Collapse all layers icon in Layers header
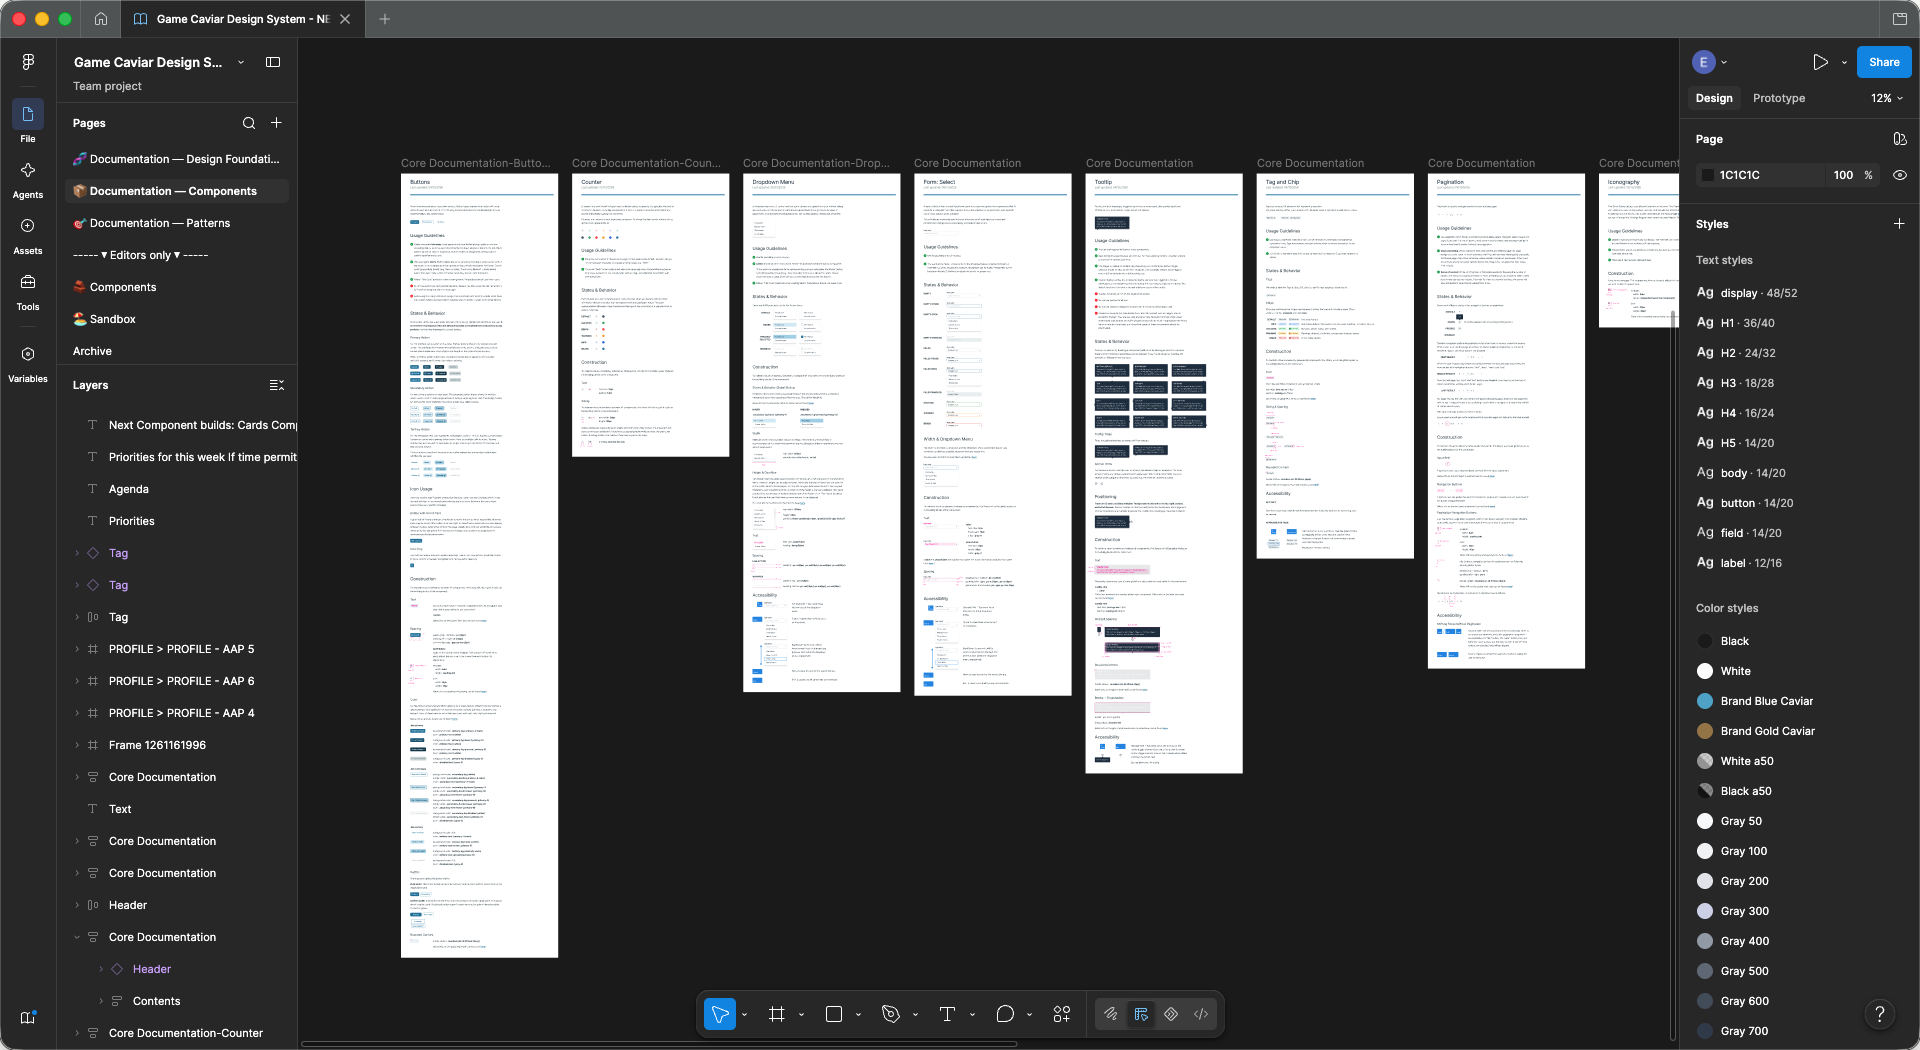This screenshot has width=1920, height=1050. pos(277,385)
